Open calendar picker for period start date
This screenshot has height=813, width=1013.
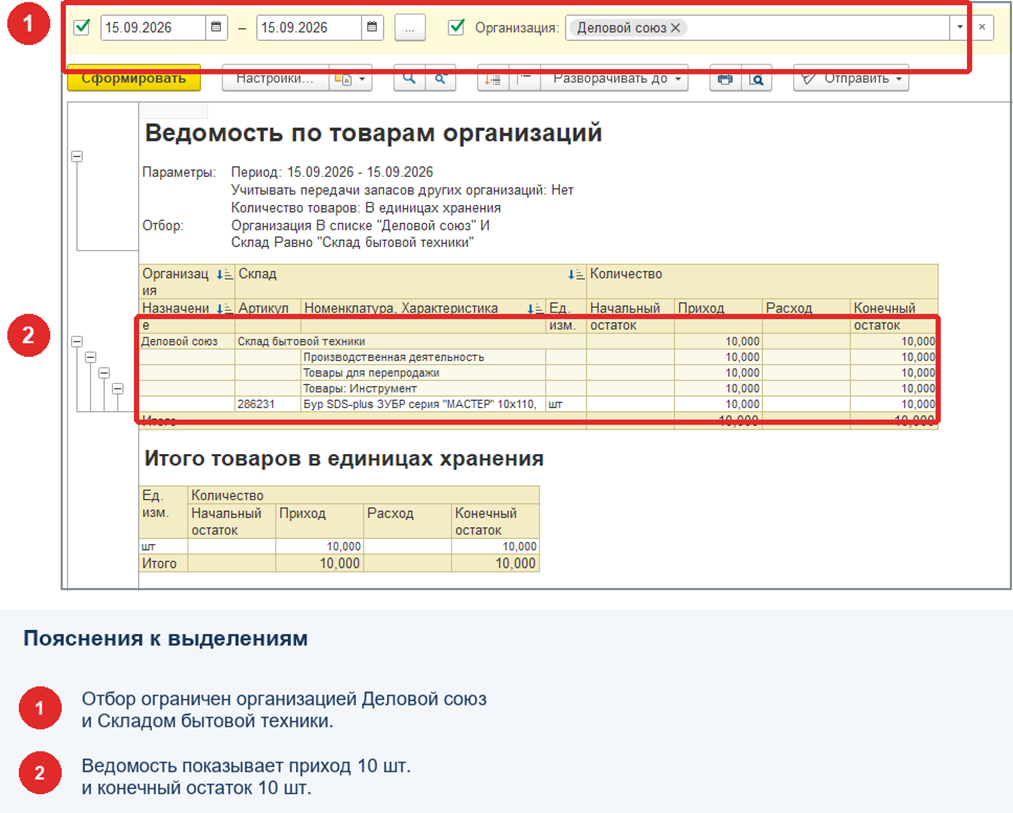[x=216, y=27]
